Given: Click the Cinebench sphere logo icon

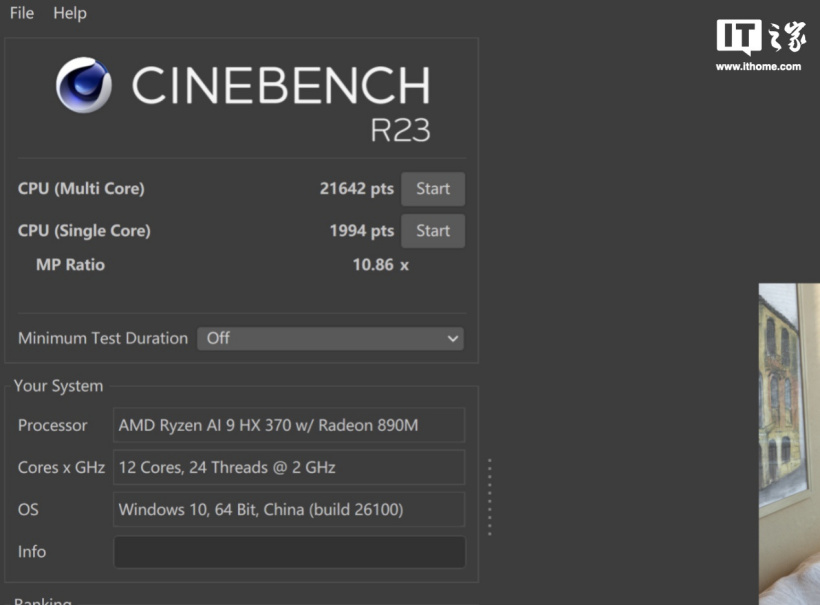Looking at the screenshot, I should pyautogui.click(x=83, y=85).
